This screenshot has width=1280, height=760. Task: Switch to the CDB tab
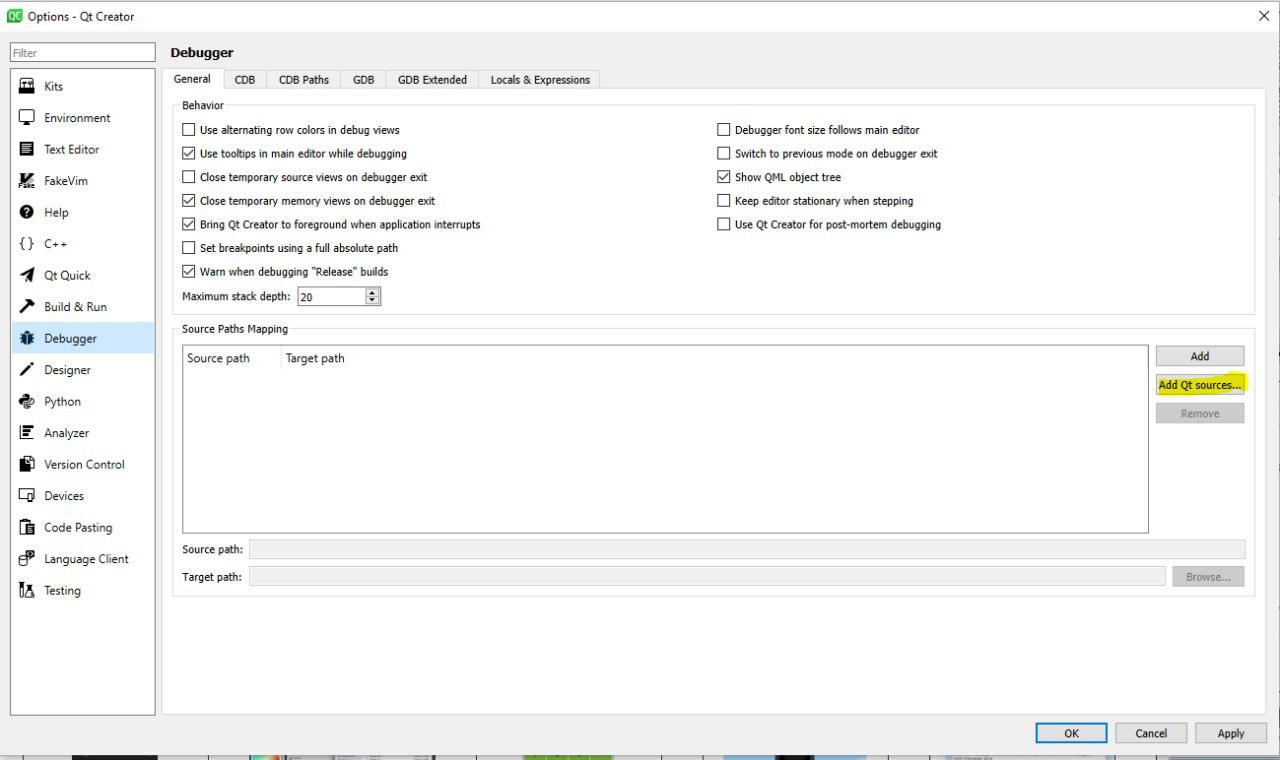click(245, 80)
